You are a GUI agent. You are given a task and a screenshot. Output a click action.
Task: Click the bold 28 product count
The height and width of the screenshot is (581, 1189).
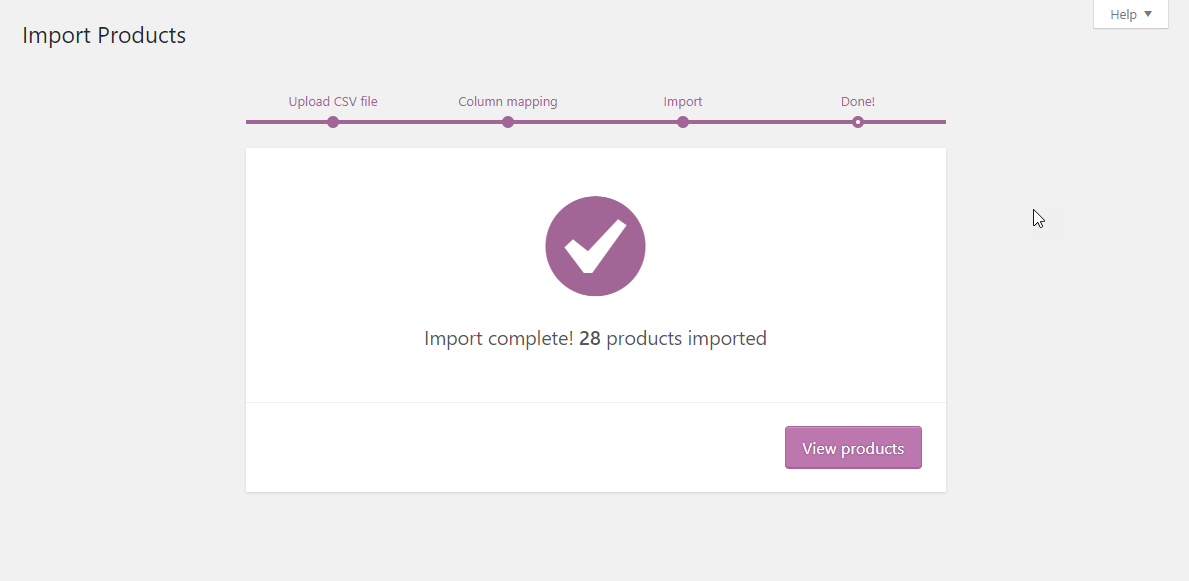(x=590, y=338)
